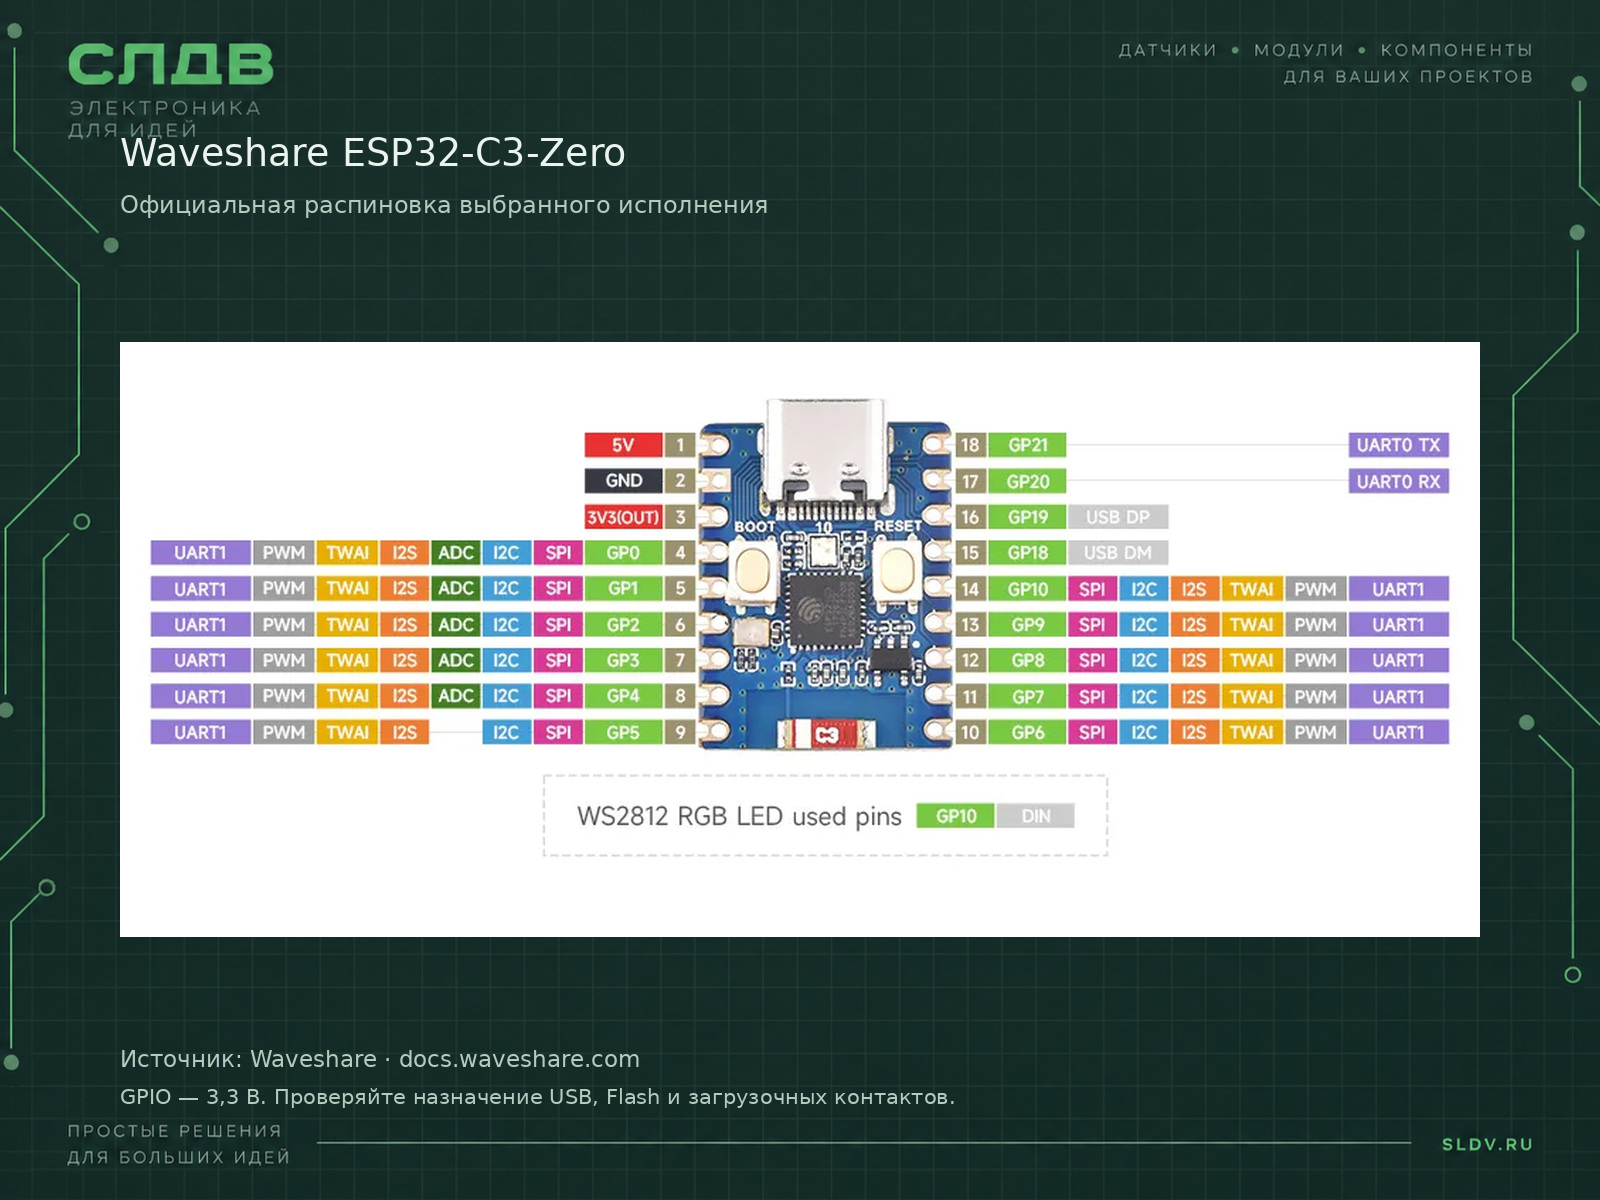Select the USB DM label
This screenshot has height=1200, width=1600.
1118,553
